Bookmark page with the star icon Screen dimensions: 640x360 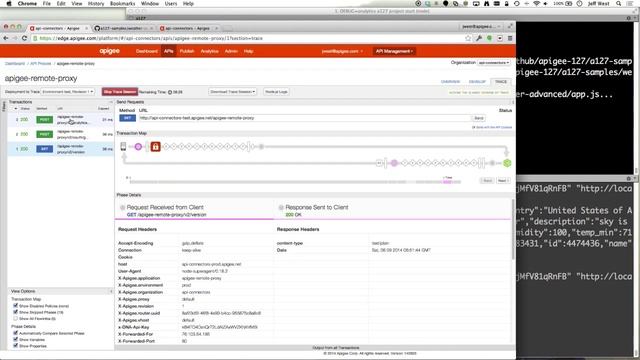pyautogui.click(x=468, y=38)
